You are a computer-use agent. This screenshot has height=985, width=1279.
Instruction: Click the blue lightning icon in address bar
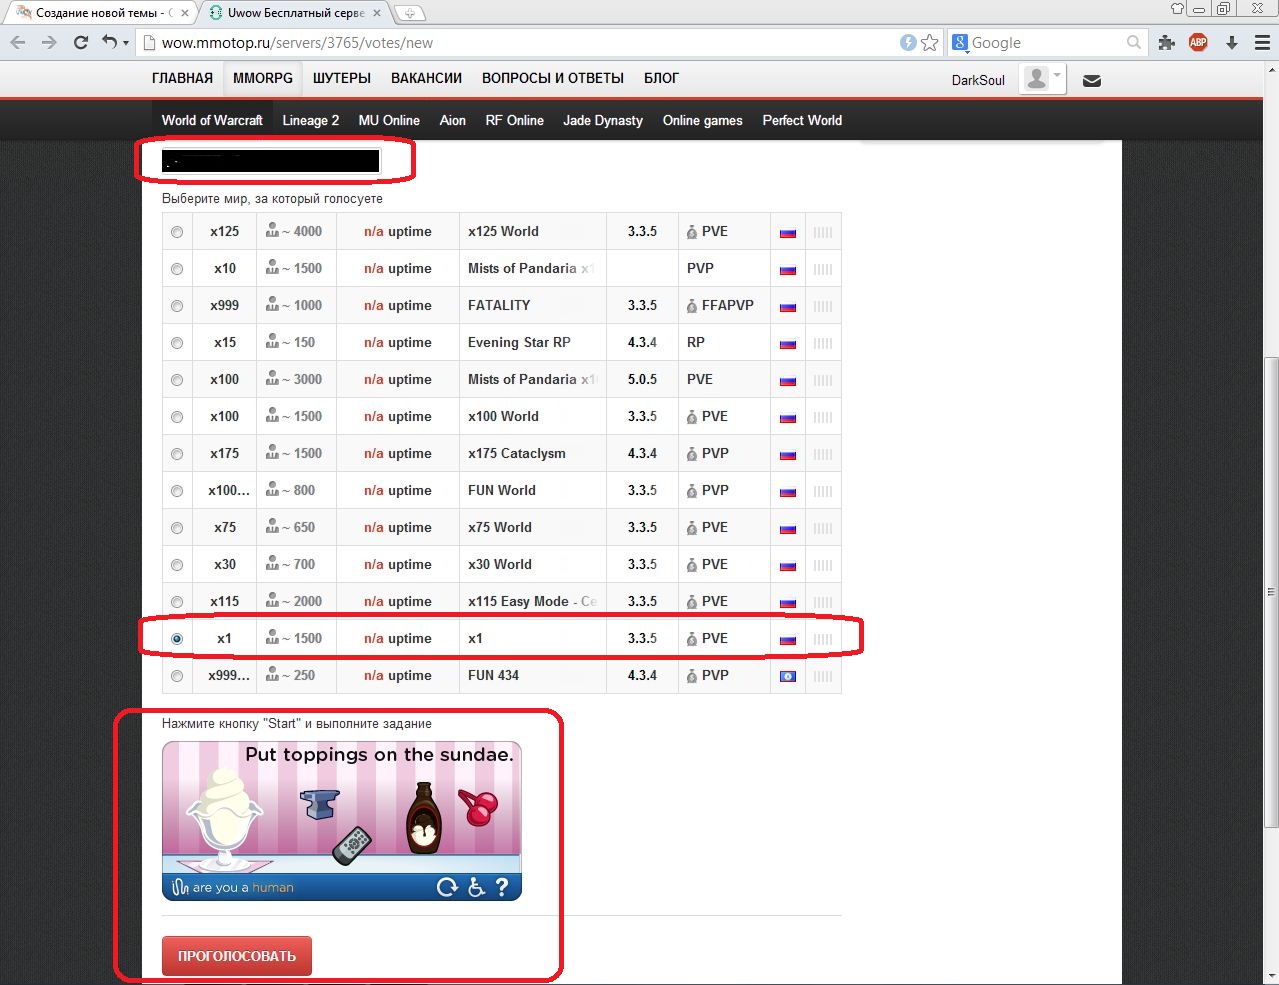908,42
